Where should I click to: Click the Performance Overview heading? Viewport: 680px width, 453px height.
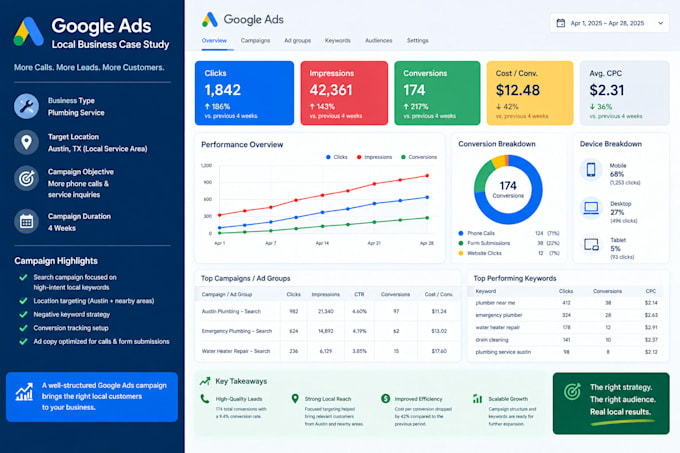point(242,145)
